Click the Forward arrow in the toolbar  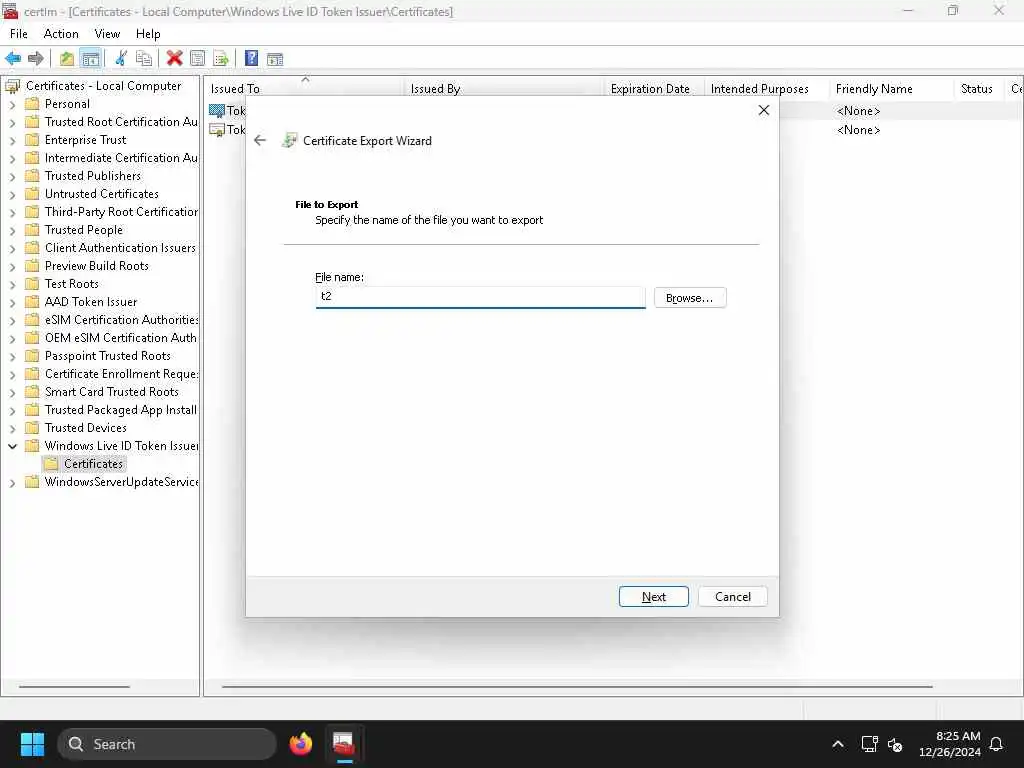point(35,59)
